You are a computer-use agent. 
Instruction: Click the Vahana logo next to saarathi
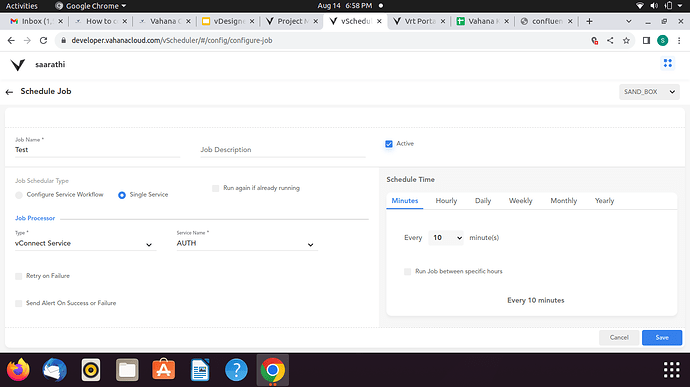pyautogui.click(x=18, y=65)
